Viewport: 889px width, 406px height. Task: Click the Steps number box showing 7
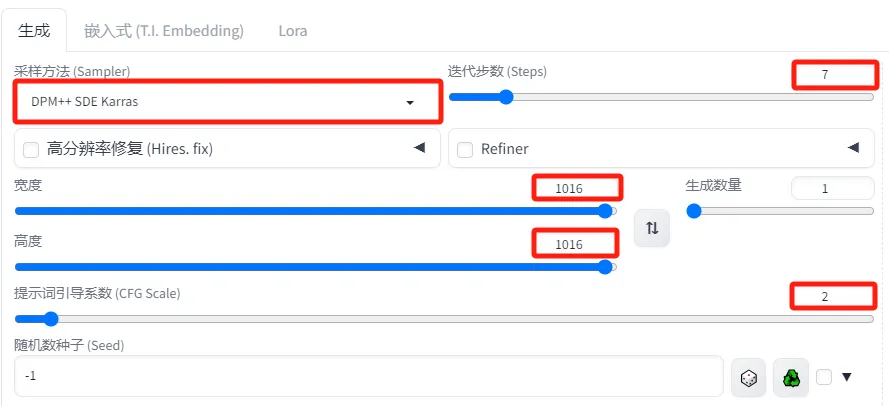click(x=835, y=75)
